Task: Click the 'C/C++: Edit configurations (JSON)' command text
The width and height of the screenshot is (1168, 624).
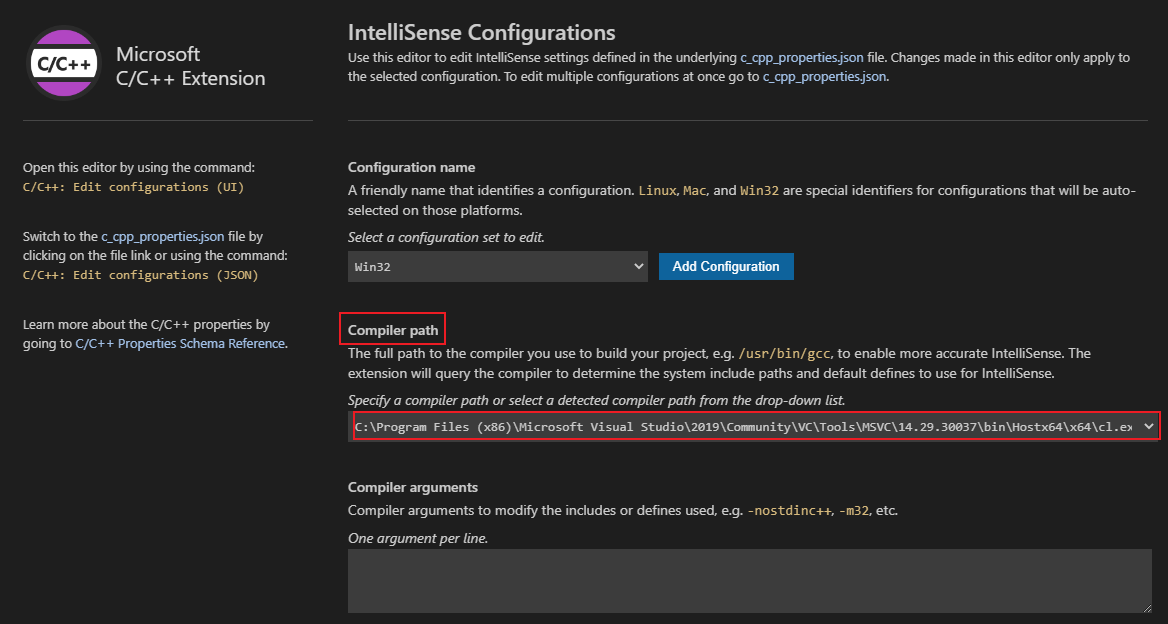Action: (141, 275)
